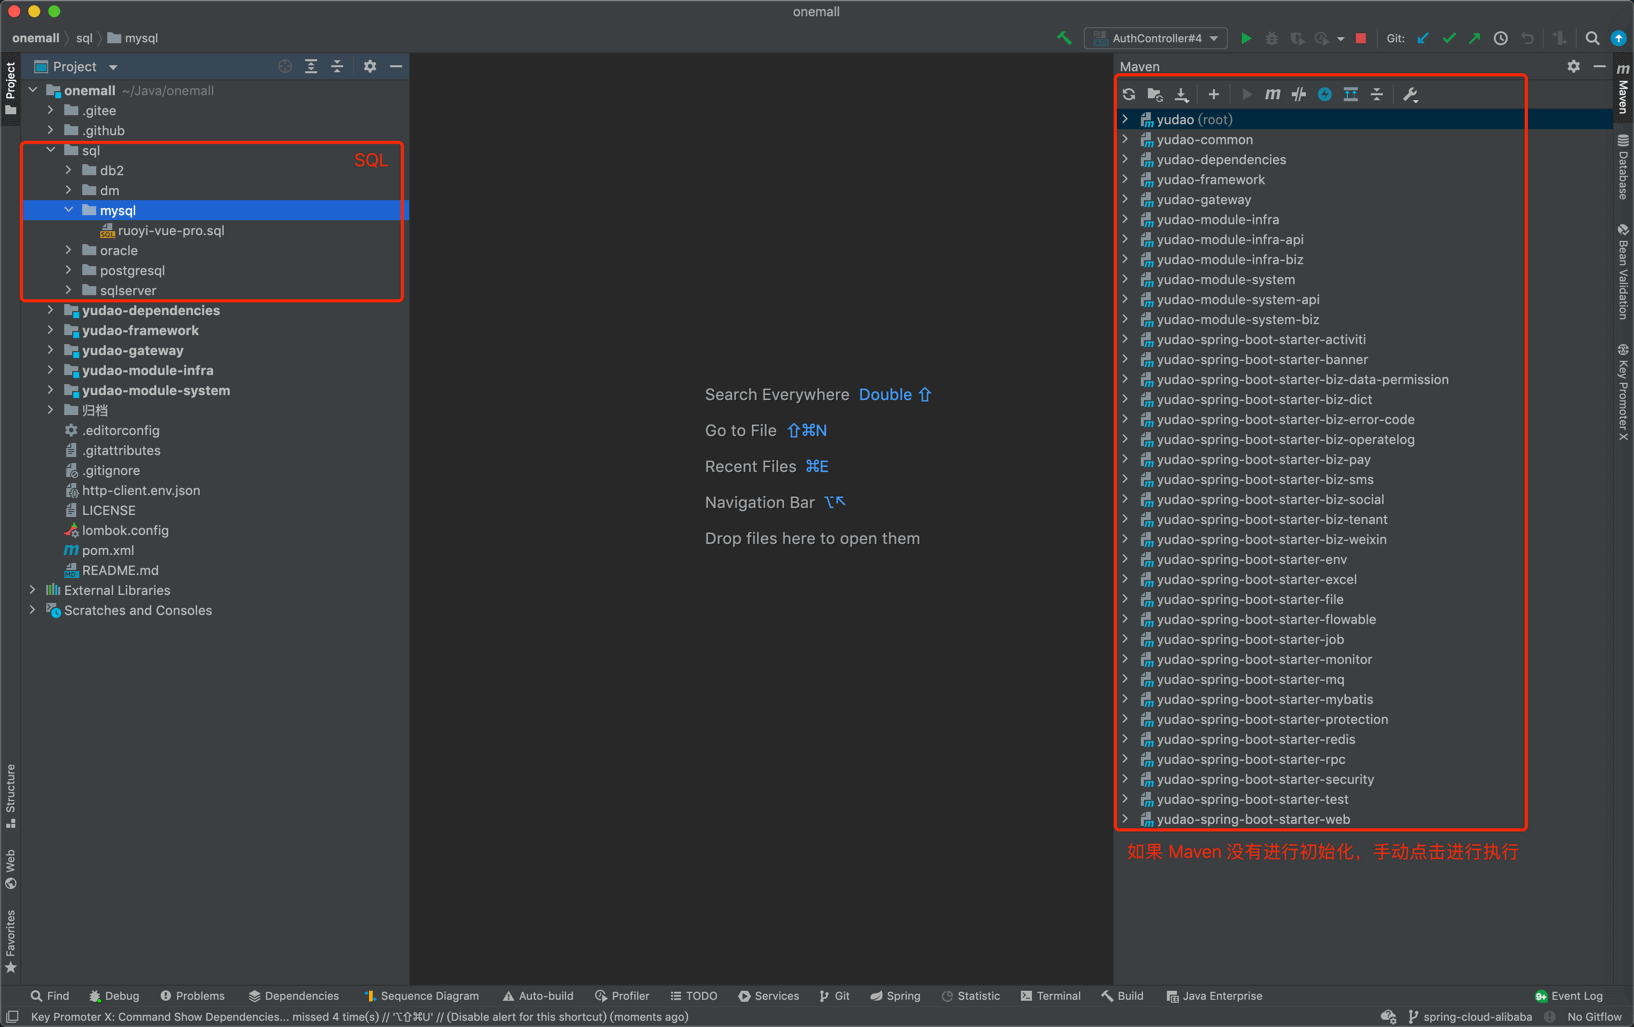Open Maven settings wrench icon
Image resolution: width=1634 pixels, height=1027 pixels.
coord(1411,94)
